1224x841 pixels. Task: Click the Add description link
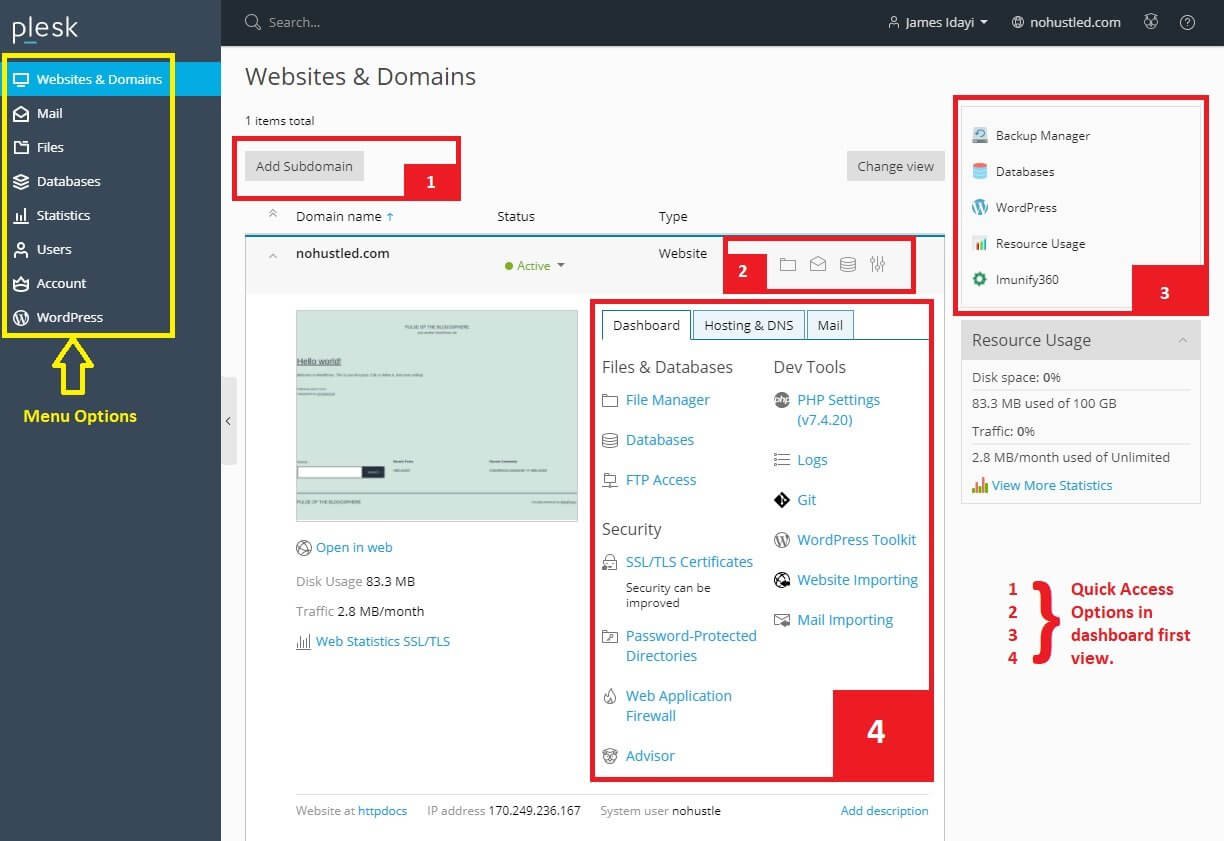(x=884, y=811)
